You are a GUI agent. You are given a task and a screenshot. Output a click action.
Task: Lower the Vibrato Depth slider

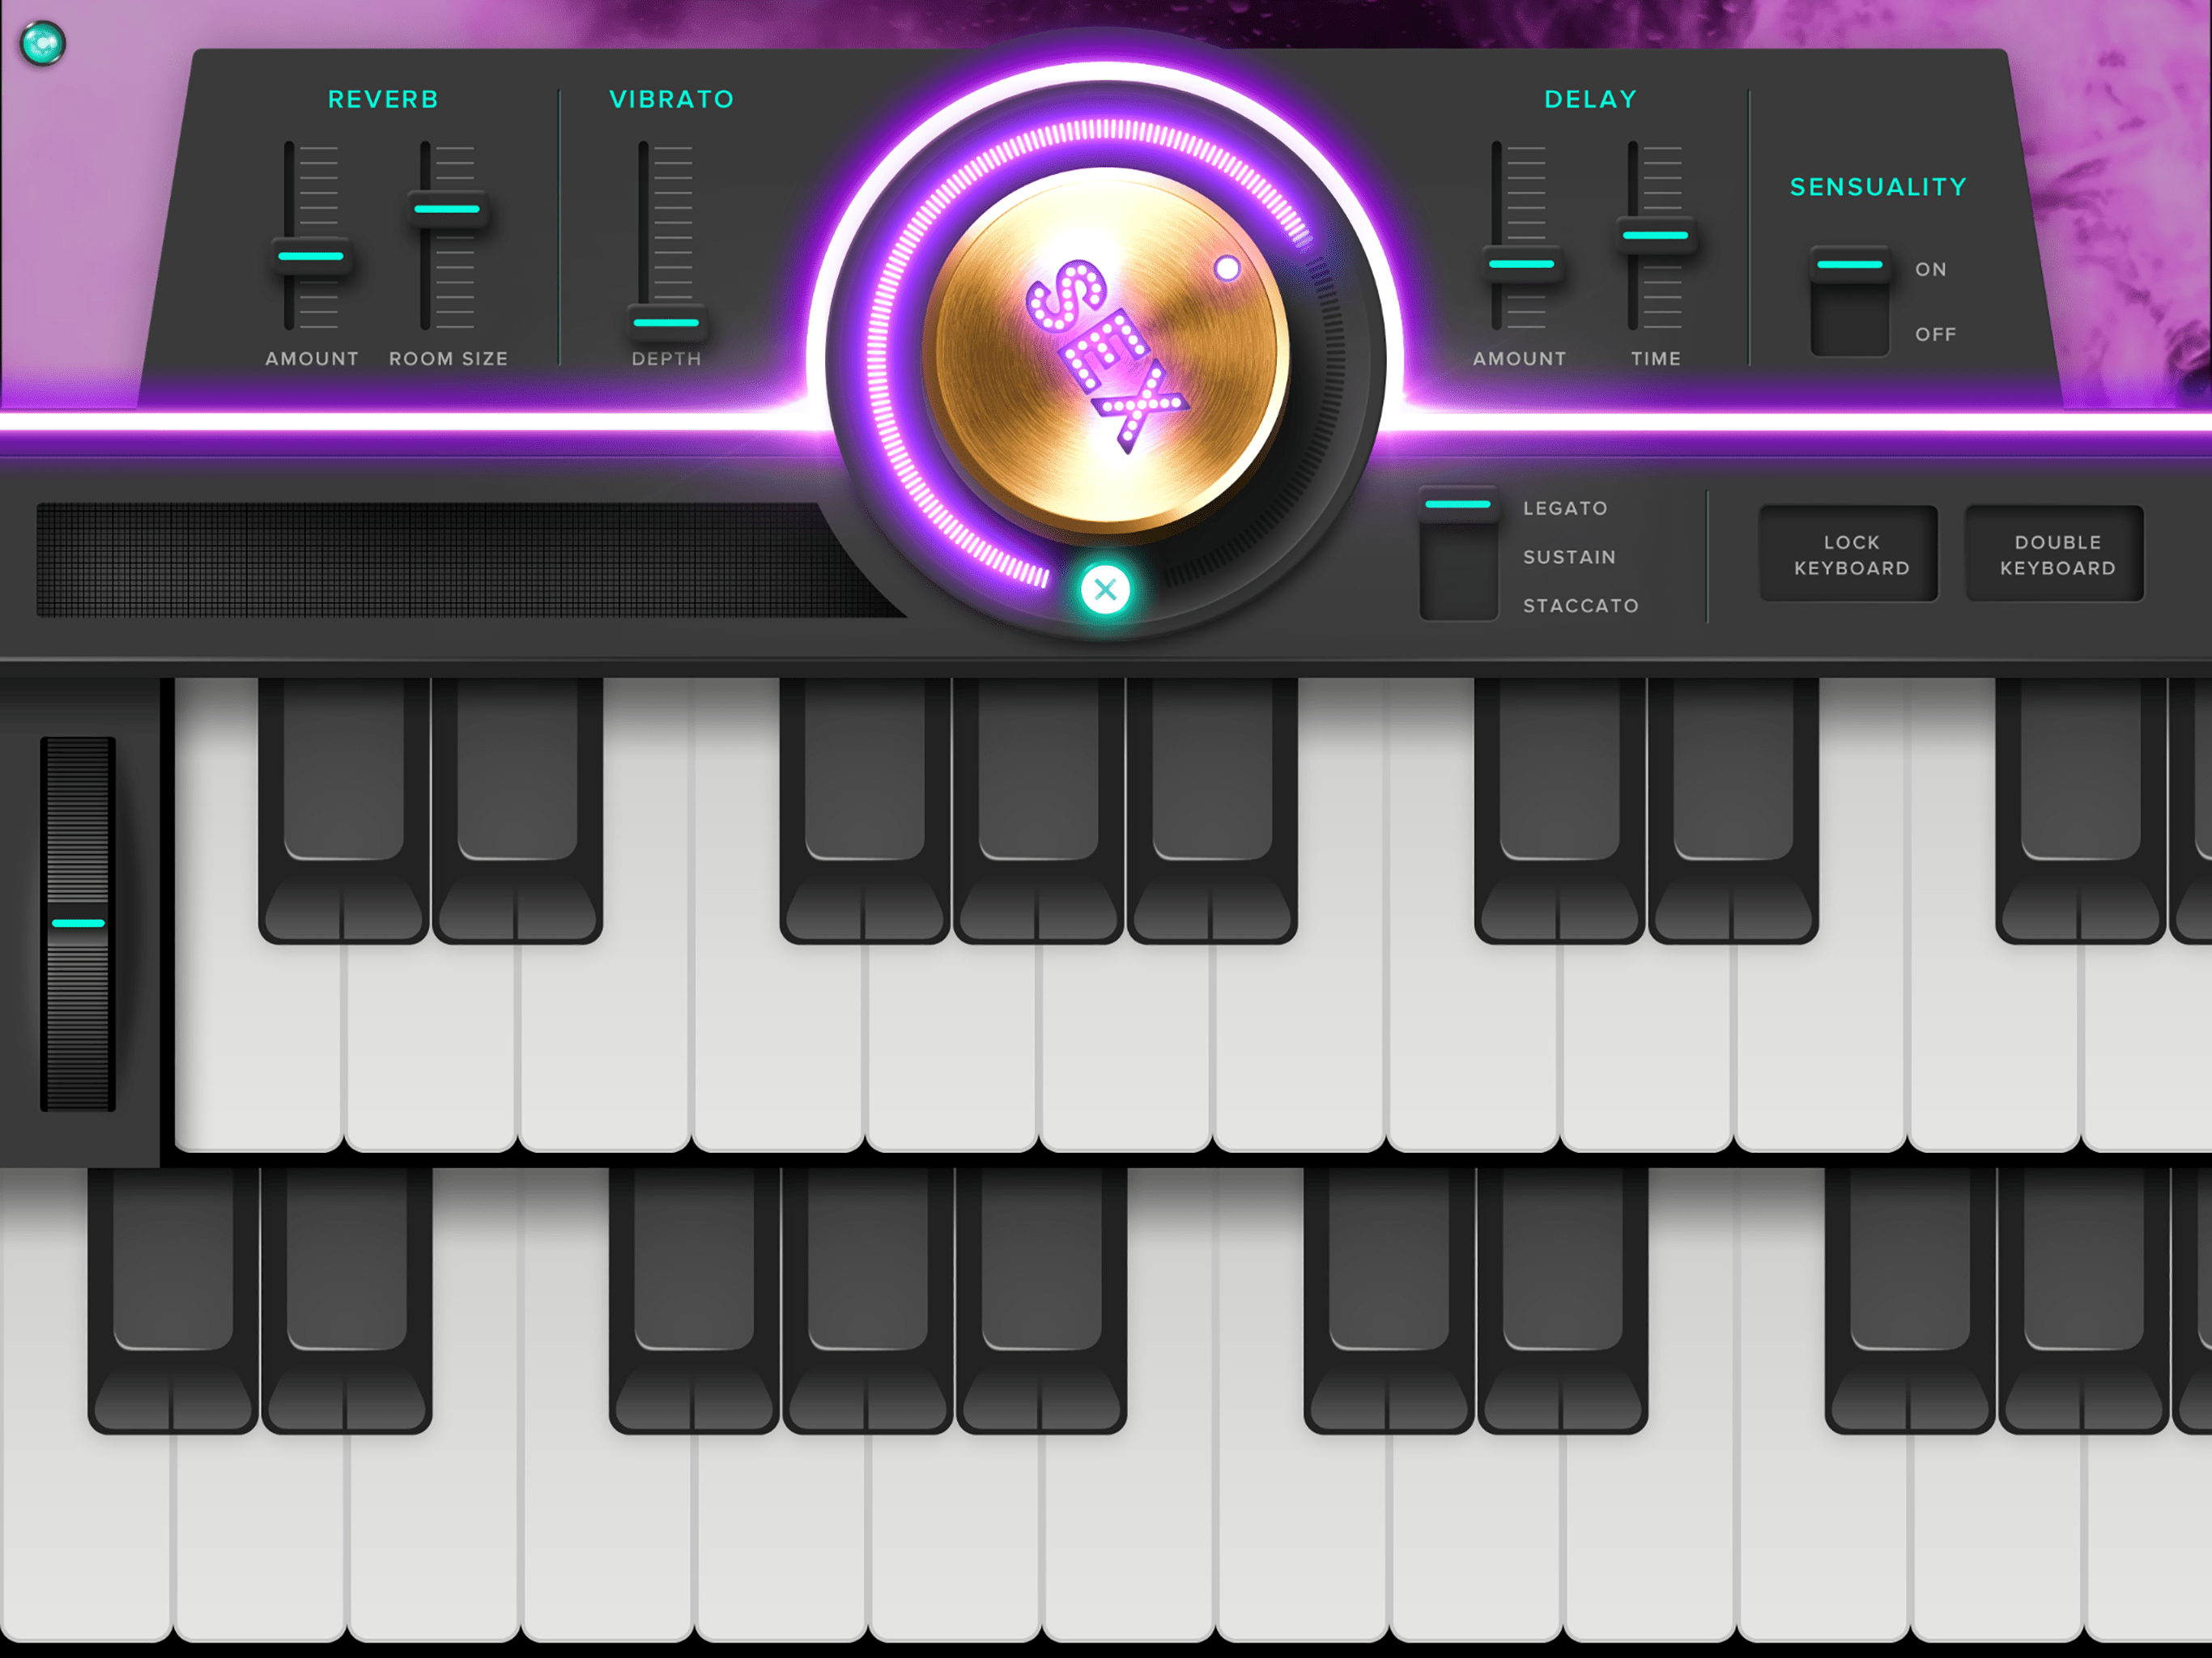[x=666, y=323]
